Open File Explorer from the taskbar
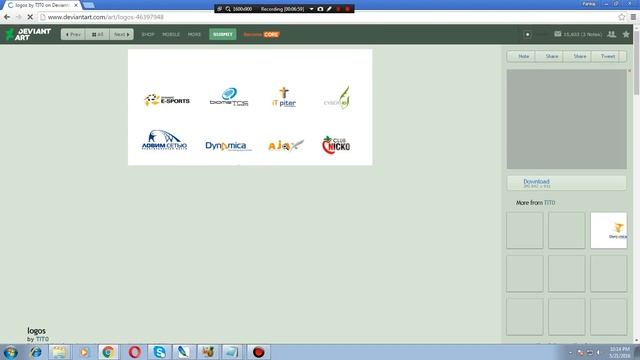 [59, 352]
